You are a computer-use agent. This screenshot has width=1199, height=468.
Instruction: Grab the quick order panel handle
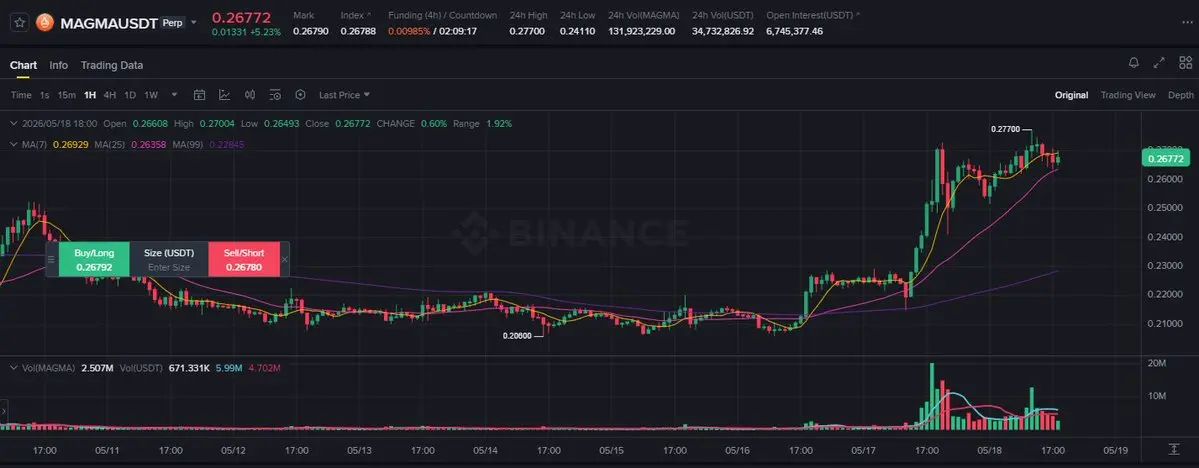pos(52,259)
